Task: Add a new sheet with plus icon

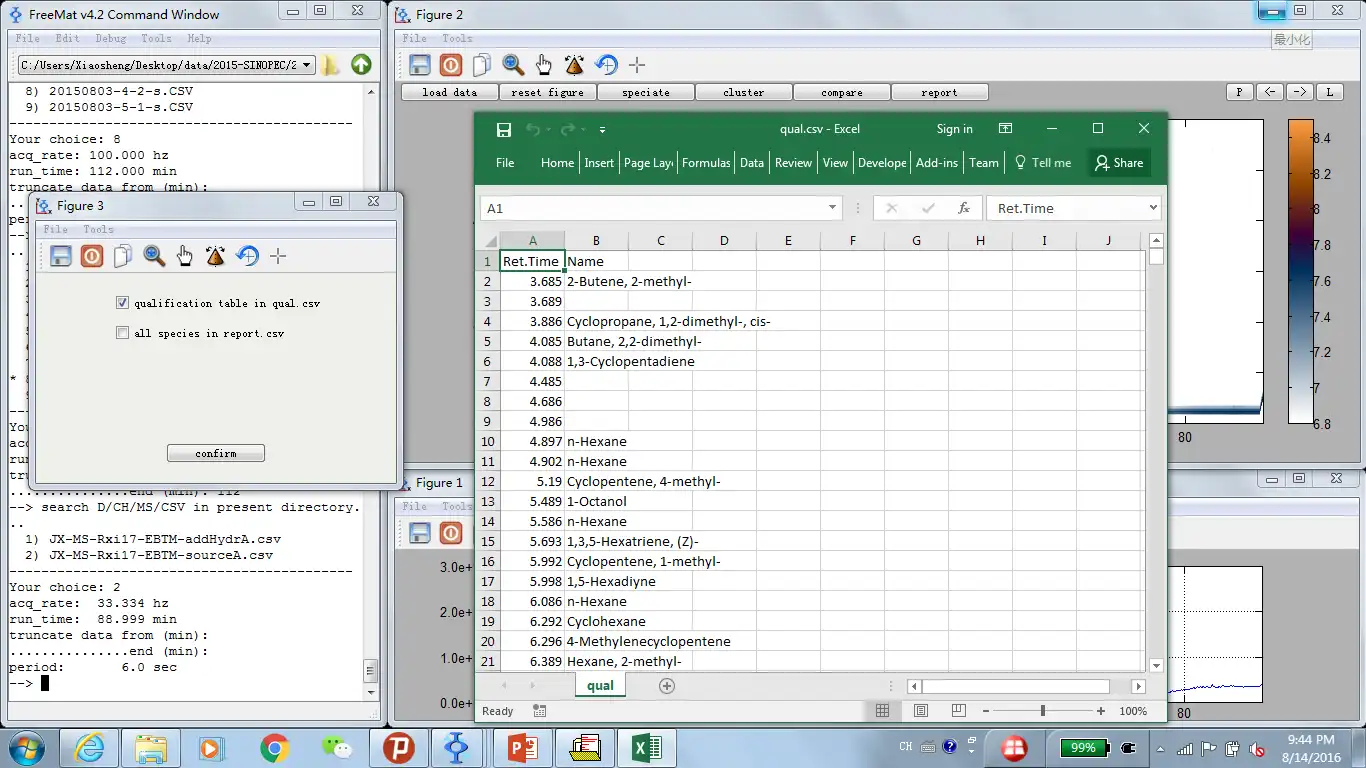Action: point(667,685)
